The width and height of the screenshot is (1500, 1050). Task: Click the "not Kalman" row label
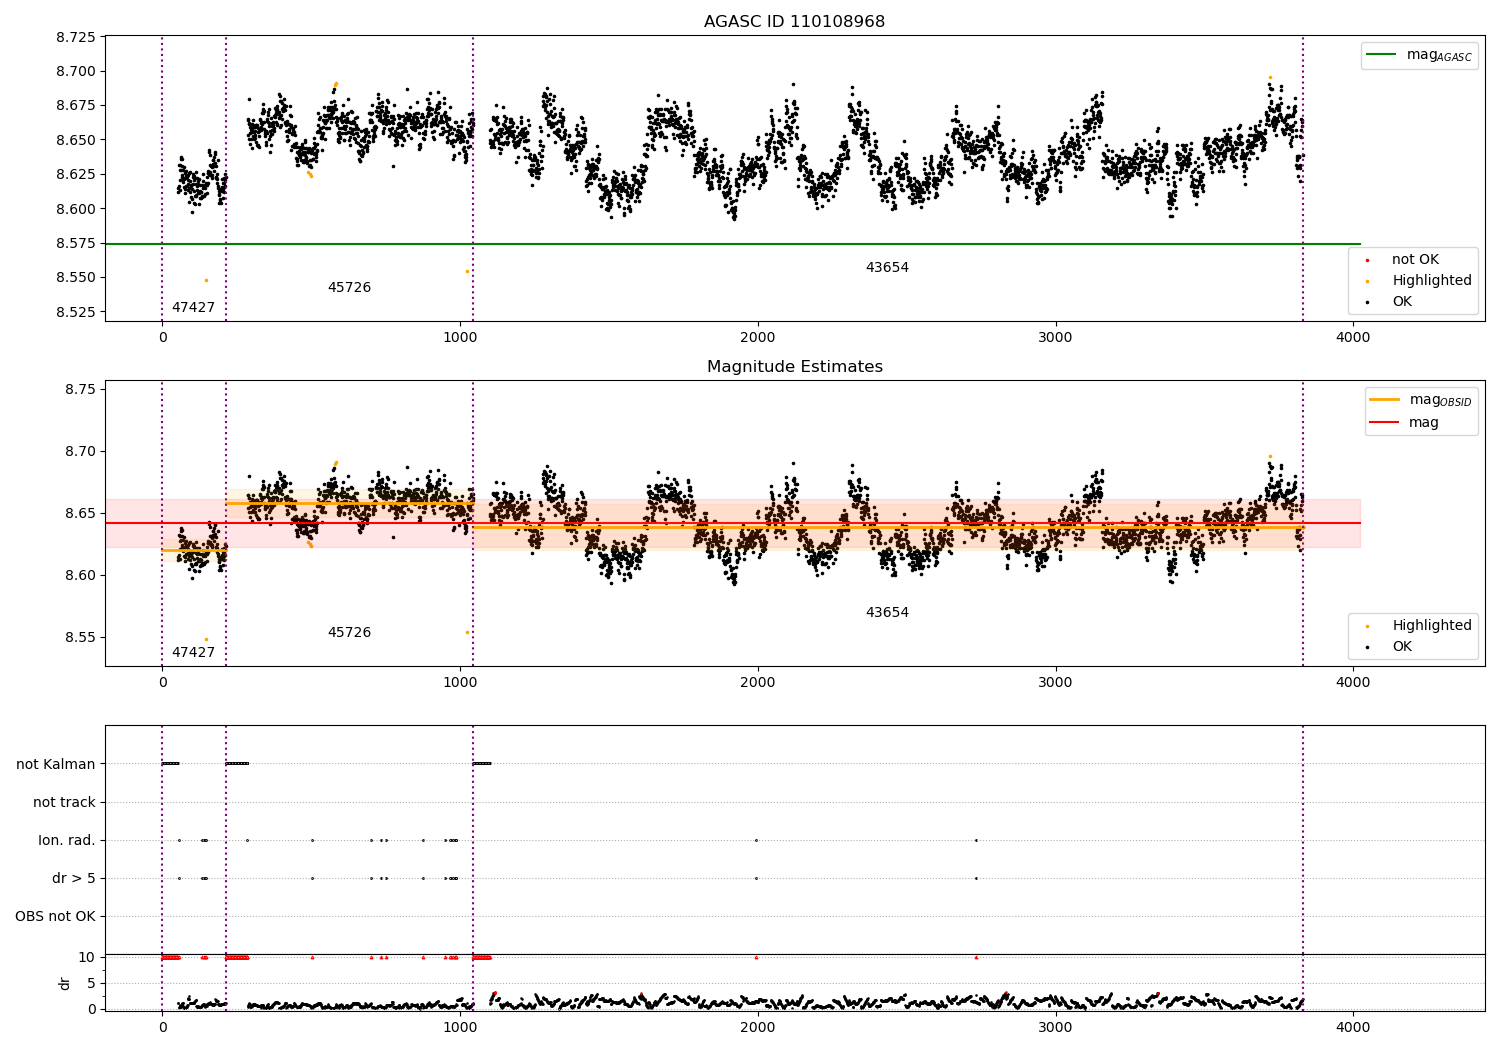(x=56, y=764)
